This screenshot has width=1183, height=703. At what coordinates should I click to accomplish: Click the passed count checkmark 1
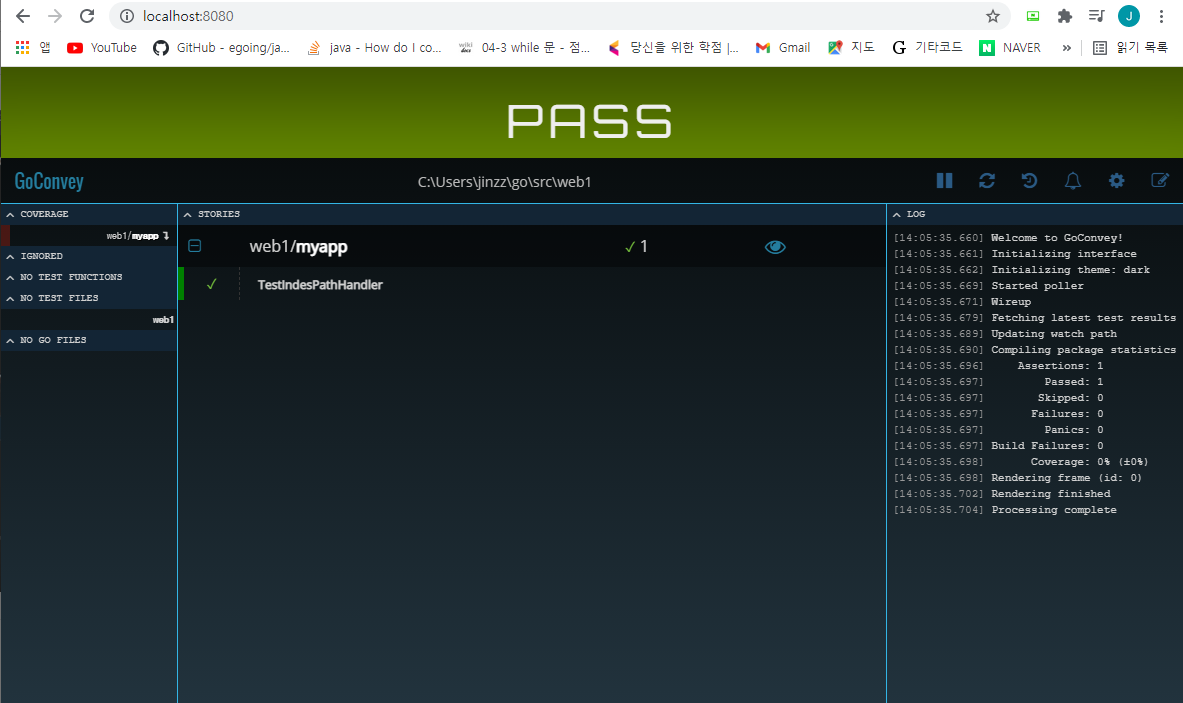pos(636,247)
